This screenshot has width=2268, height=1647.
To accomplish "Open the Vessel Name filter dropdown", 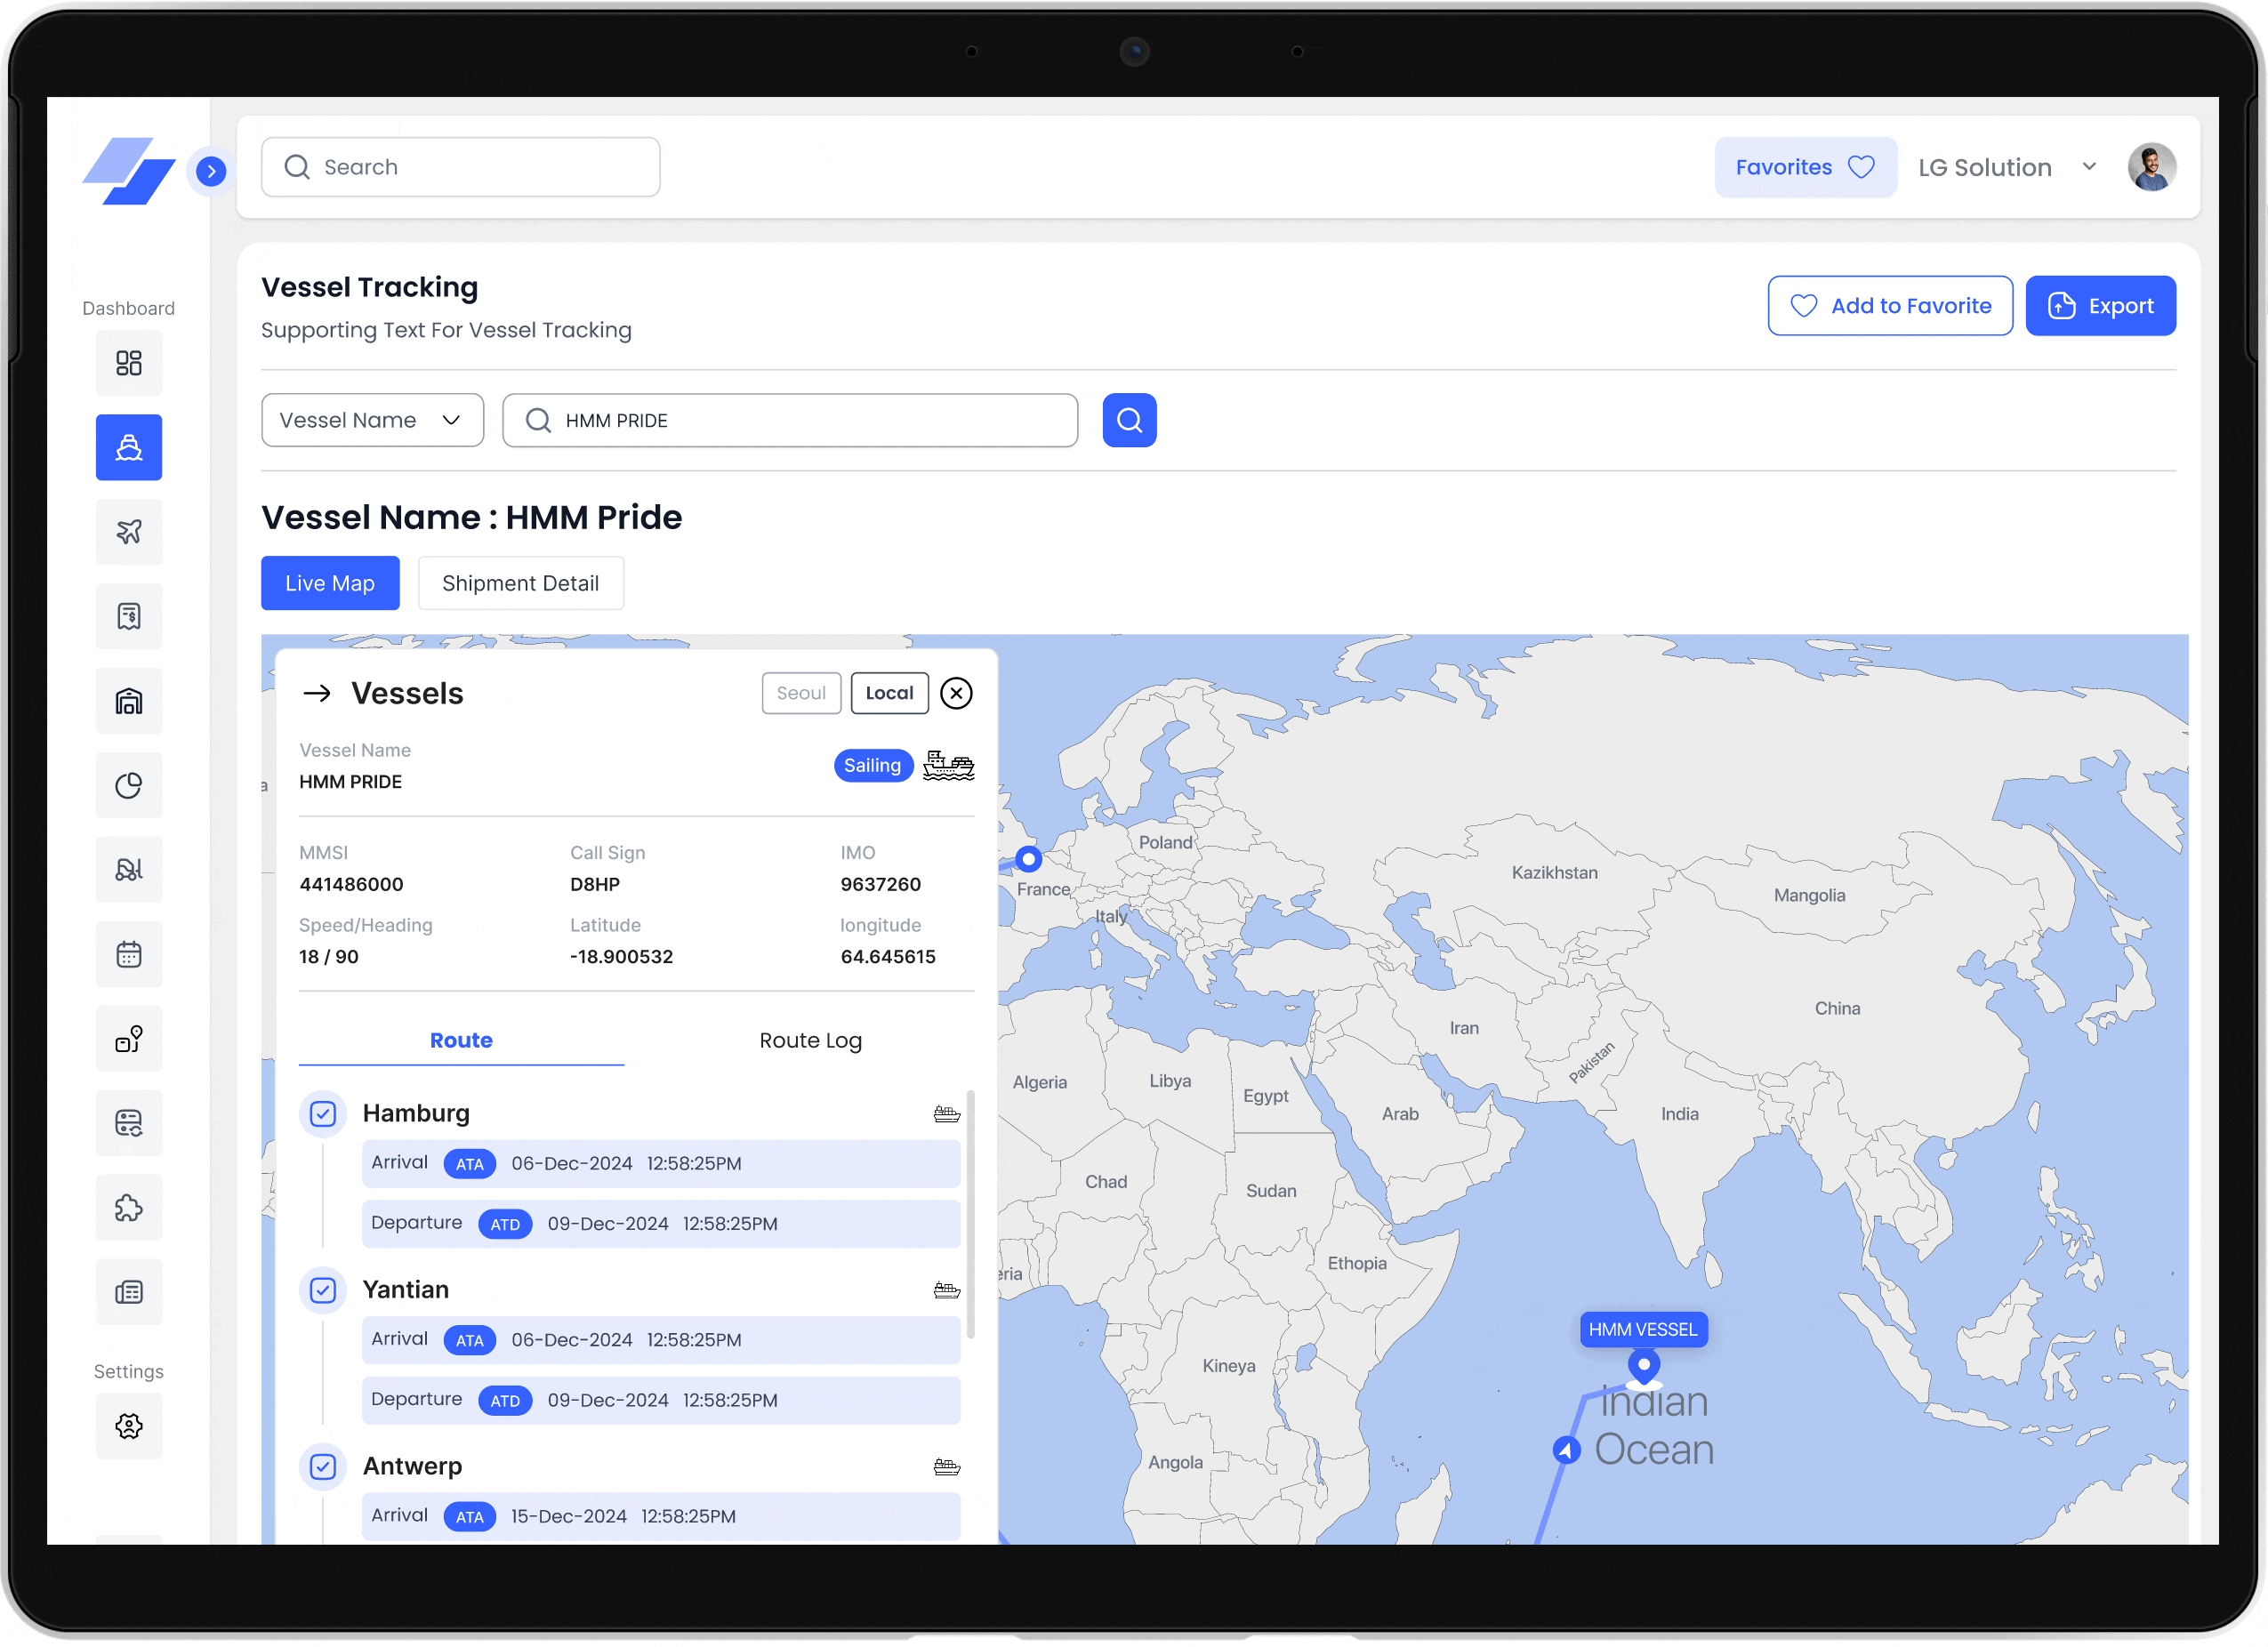I will click(372, 420).
